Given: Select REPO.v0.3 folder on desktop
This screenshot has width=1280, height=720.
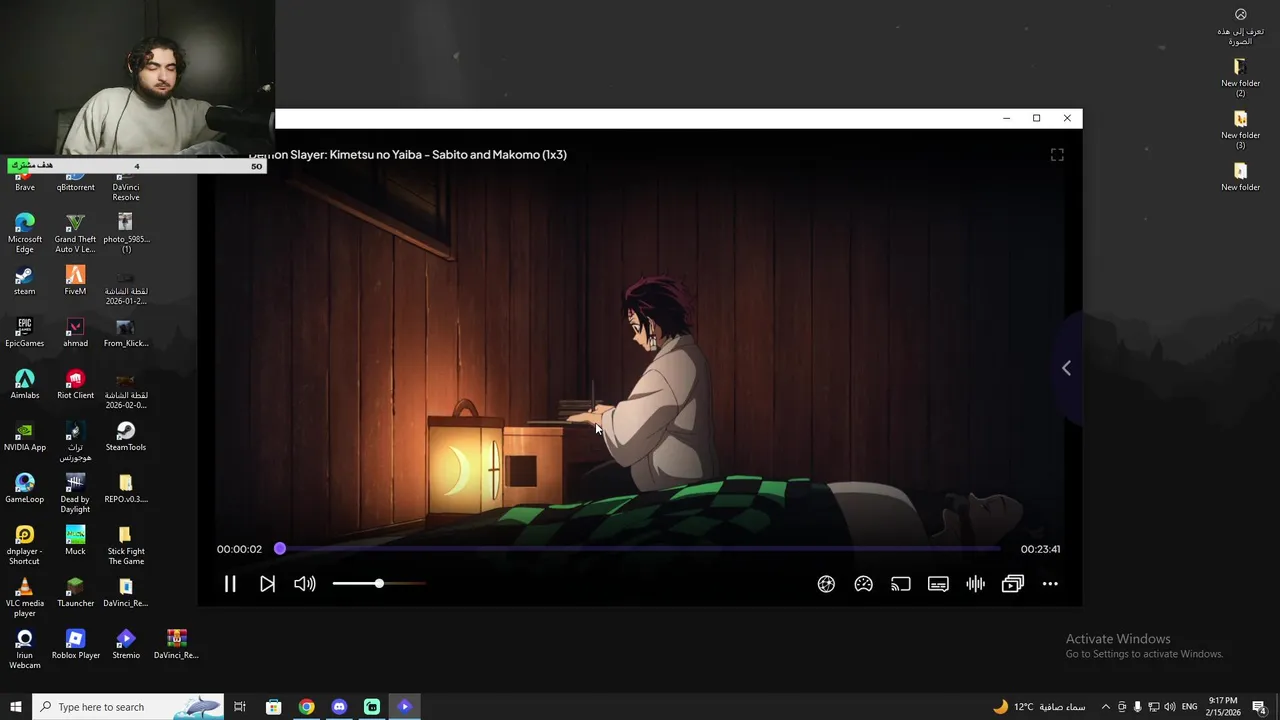Looking at the screenshot, I should click(x=126, y=488).
